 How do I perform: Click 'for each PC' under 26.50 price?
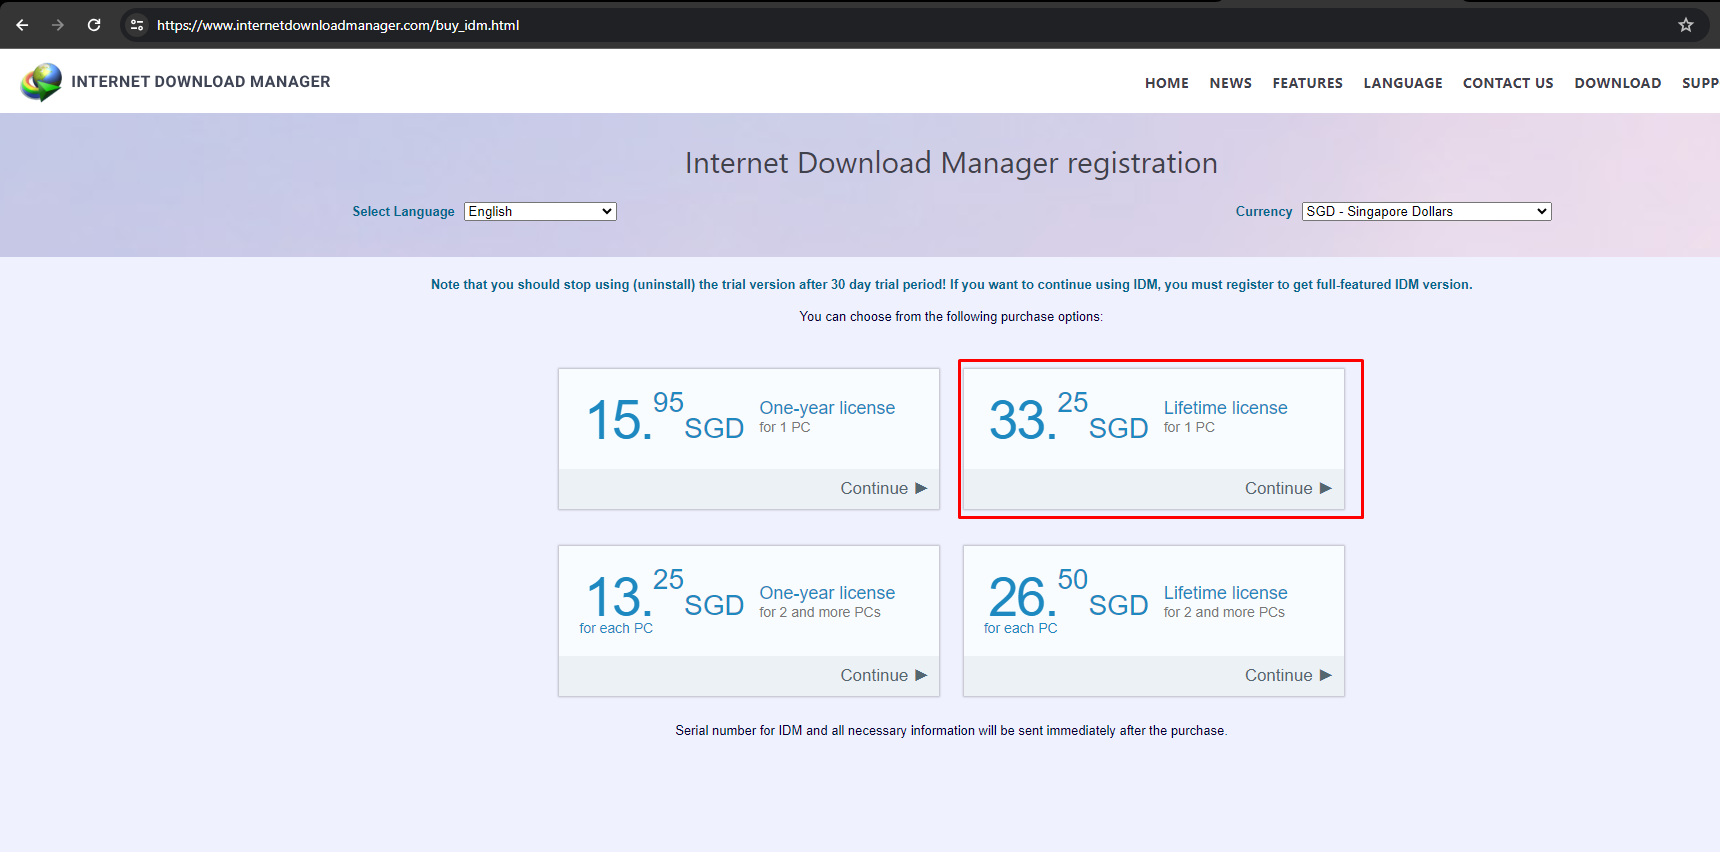click(1020, 628)
